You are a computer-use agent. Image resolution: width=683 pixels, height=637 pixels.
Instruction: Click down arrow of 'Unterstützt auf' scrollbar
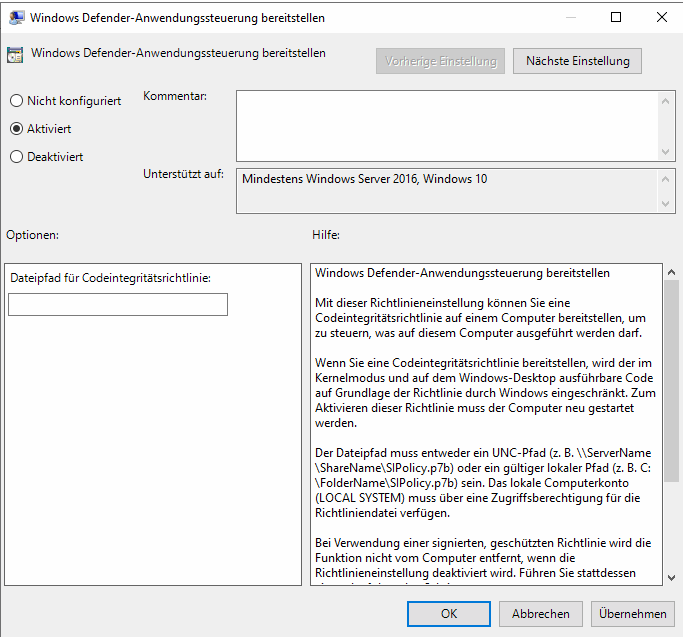click(x=667, y=205)
